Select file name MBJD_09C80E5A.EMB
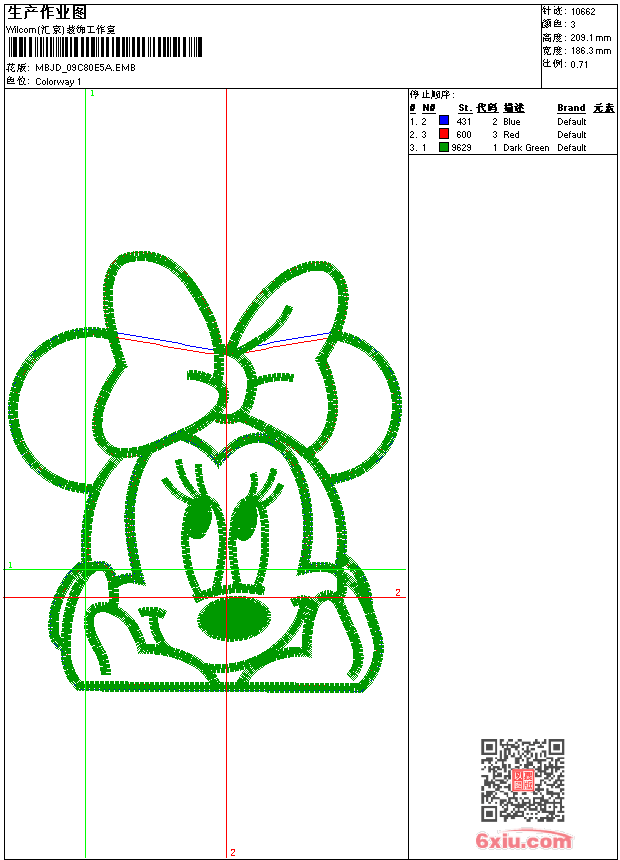This screenshot has height=860, width=620. (x=85, y=67)
